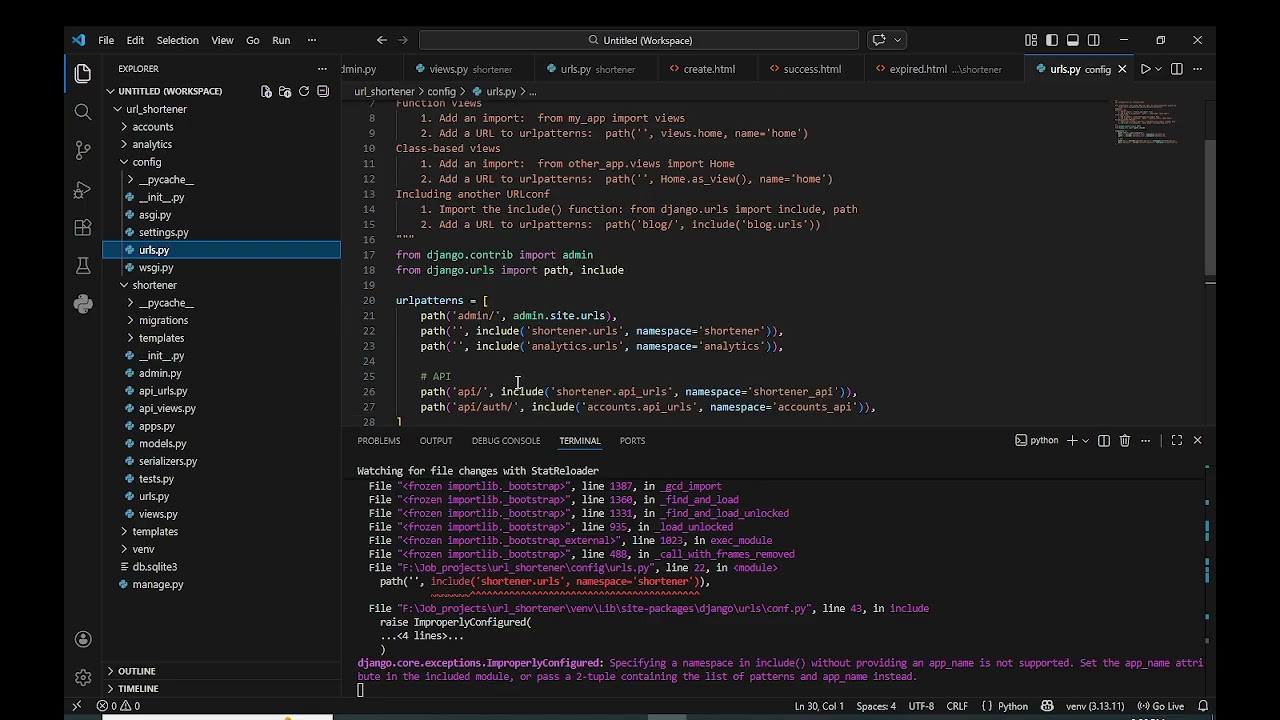Change UTF-8 file encoding
This screenshot has height=720, width=1280.
921,706
